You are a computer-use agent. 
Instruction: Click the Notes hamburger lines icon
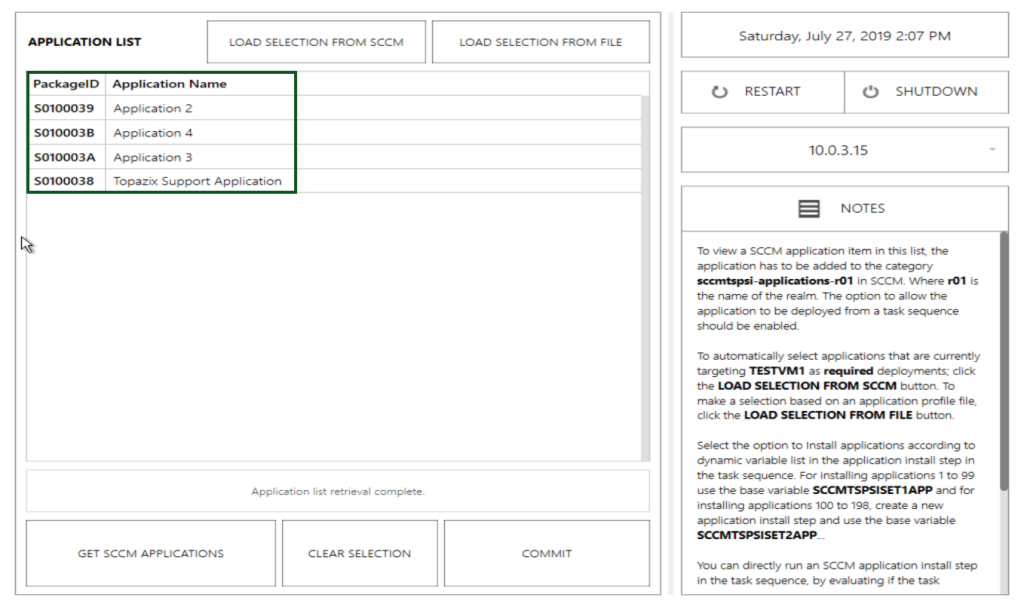[x=809, y=208]
